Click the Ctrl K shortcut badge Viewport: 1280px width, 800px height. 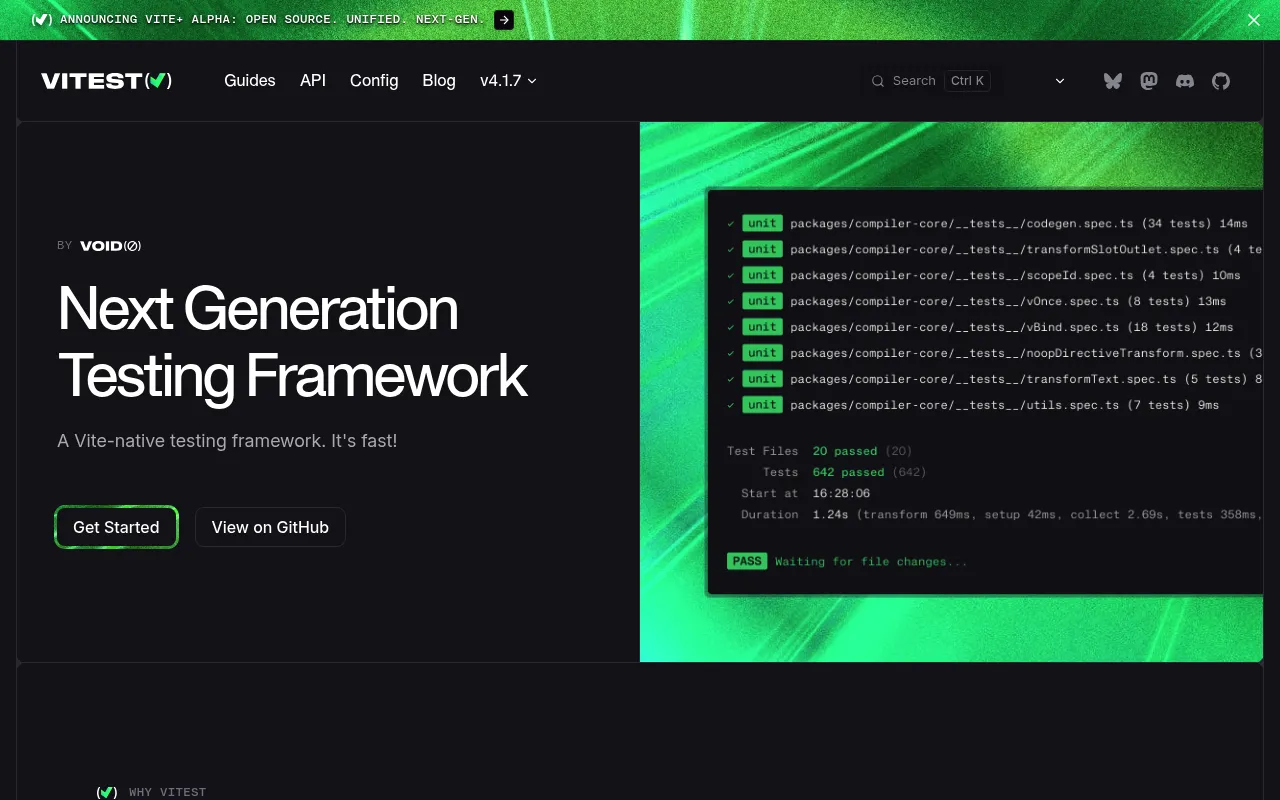(x=967, y=81)
